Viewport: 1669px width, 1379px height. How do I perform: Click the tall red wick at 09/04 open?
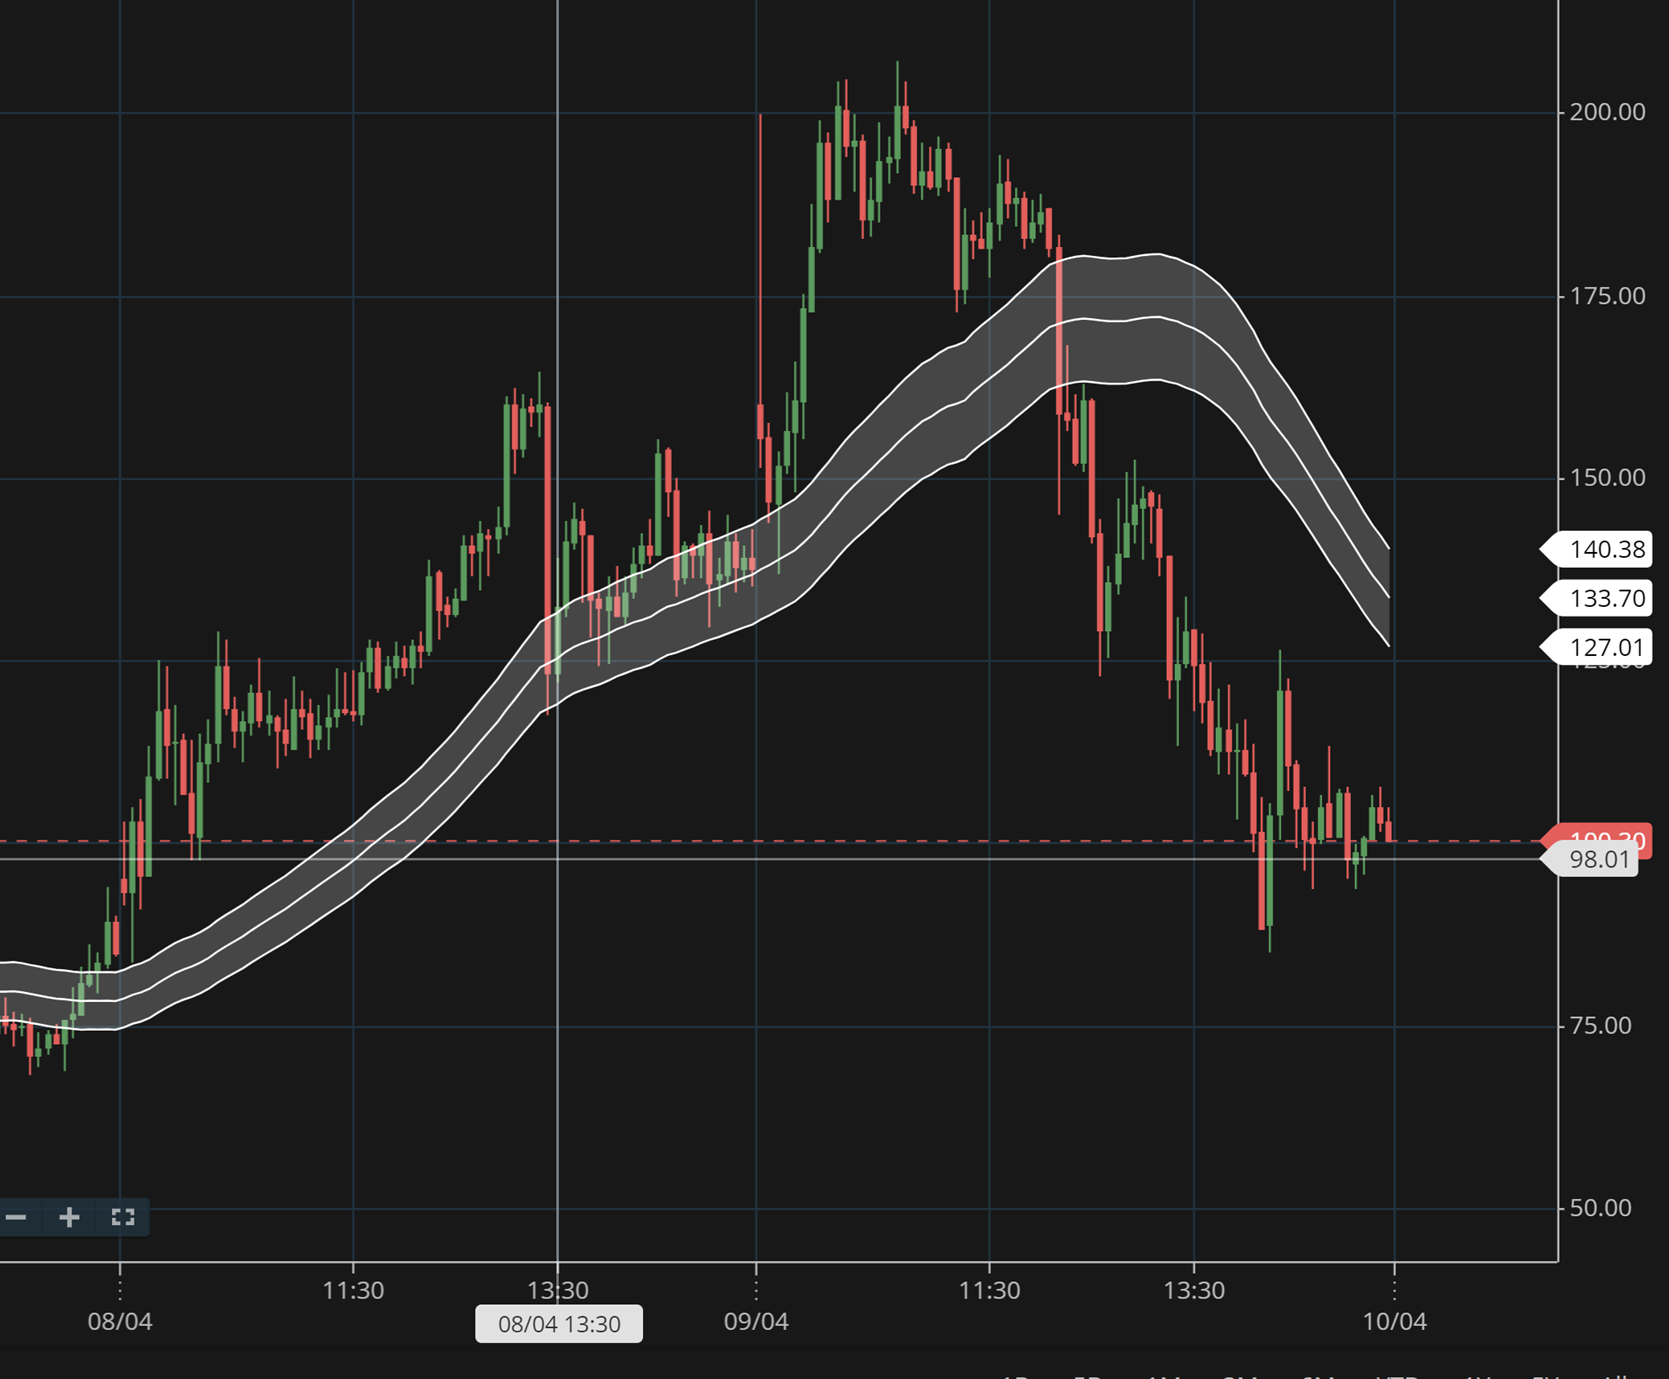(x=760, y=250)
